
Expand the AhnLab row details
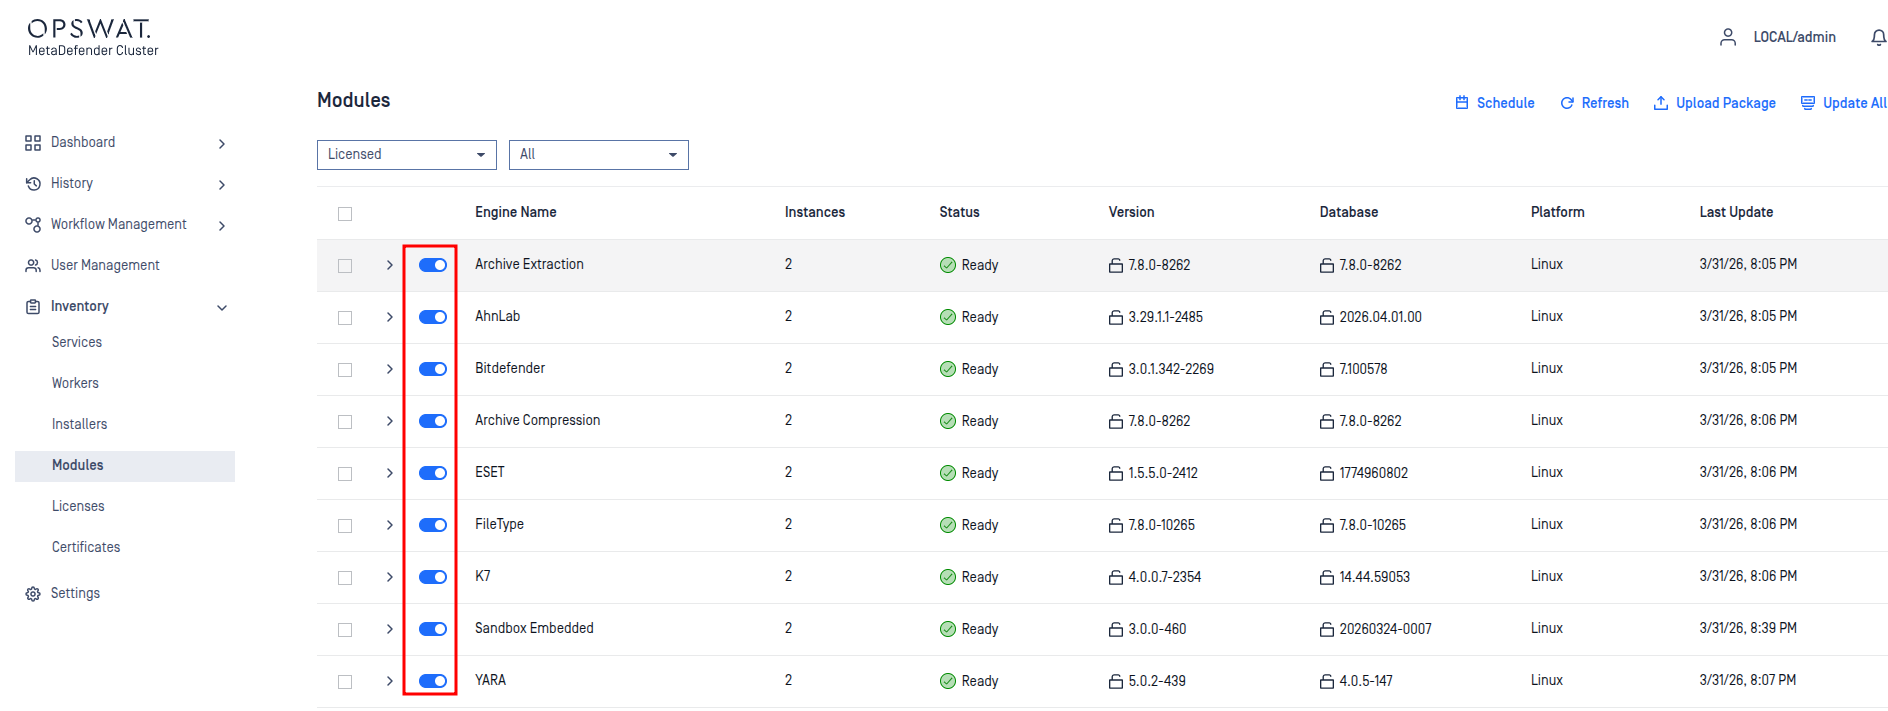[x=389, y=317]
